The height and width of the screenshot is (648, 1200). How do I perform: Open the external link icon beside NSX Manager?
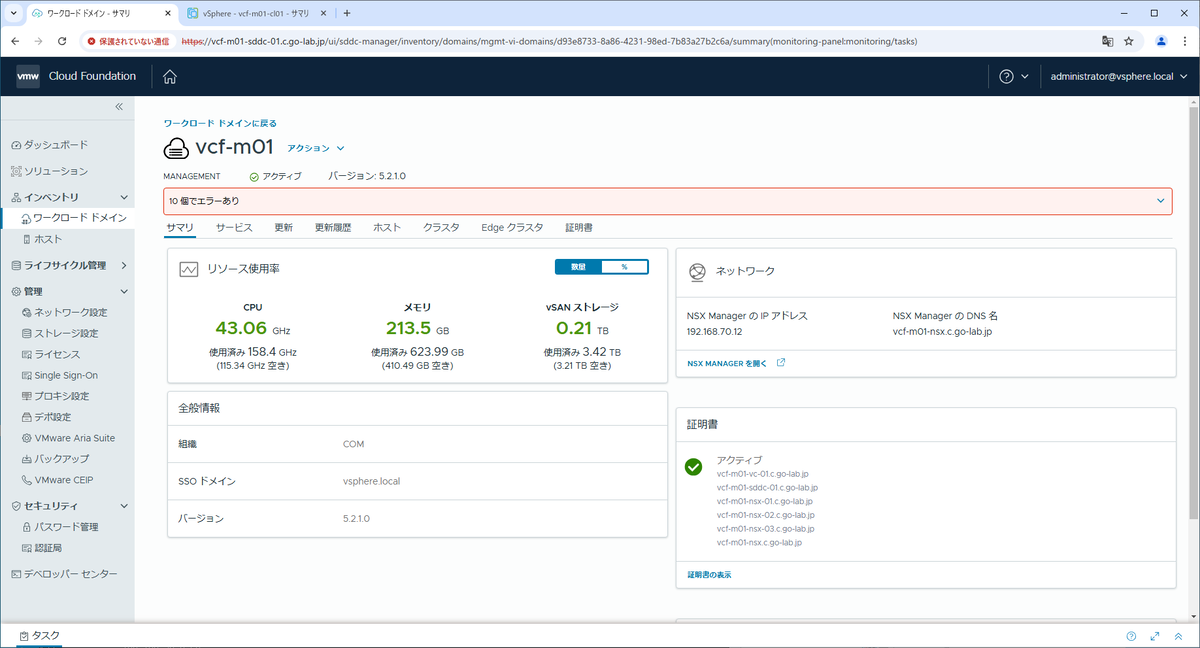781,363
